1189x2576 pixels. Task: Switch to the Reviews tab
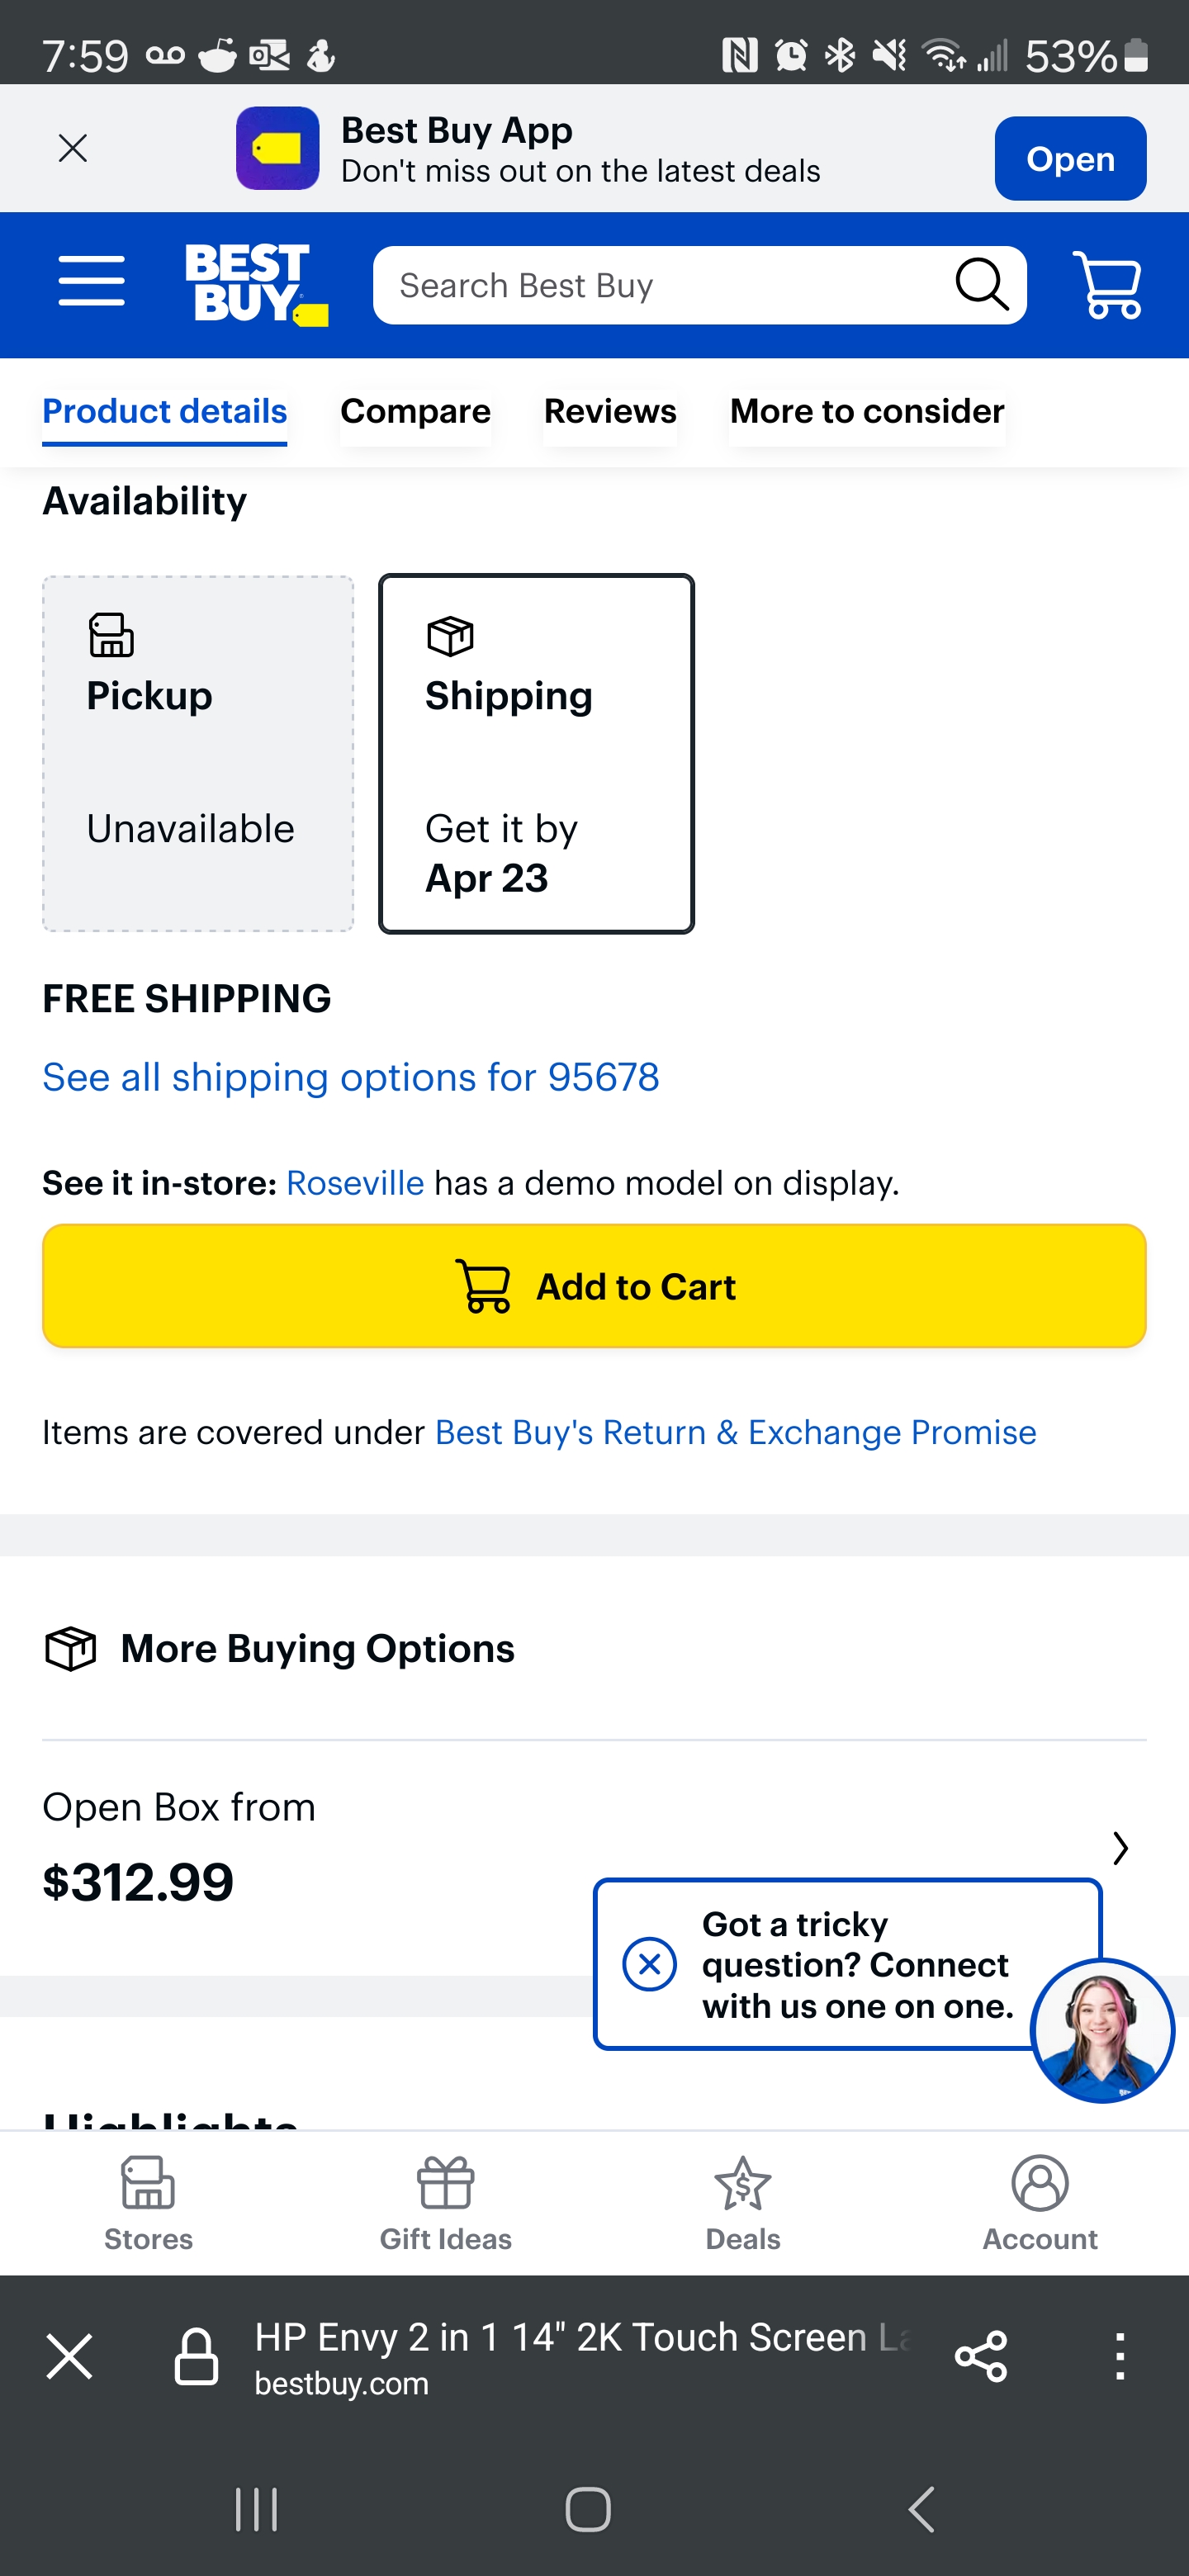610,412
